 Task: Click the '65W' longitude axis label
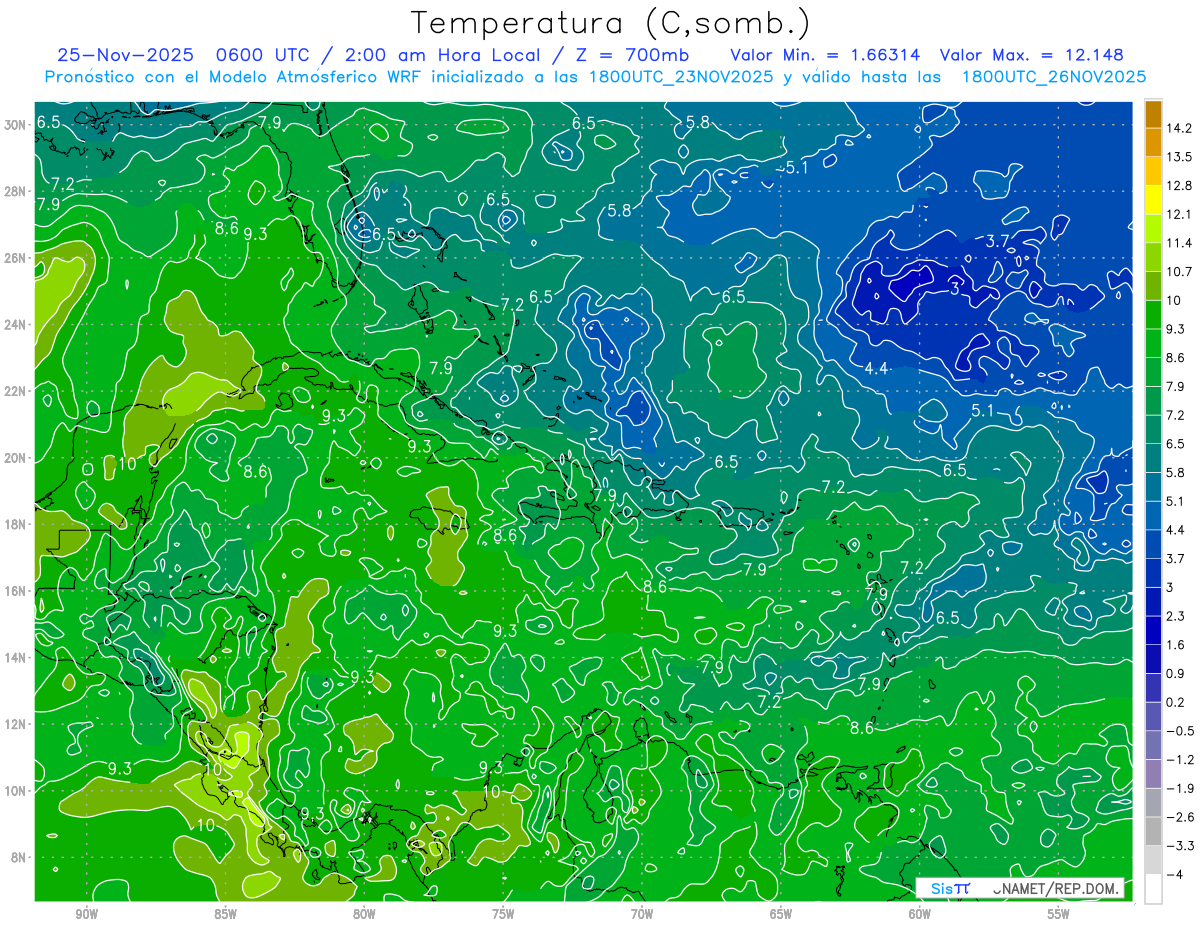[x=781, y=914]
